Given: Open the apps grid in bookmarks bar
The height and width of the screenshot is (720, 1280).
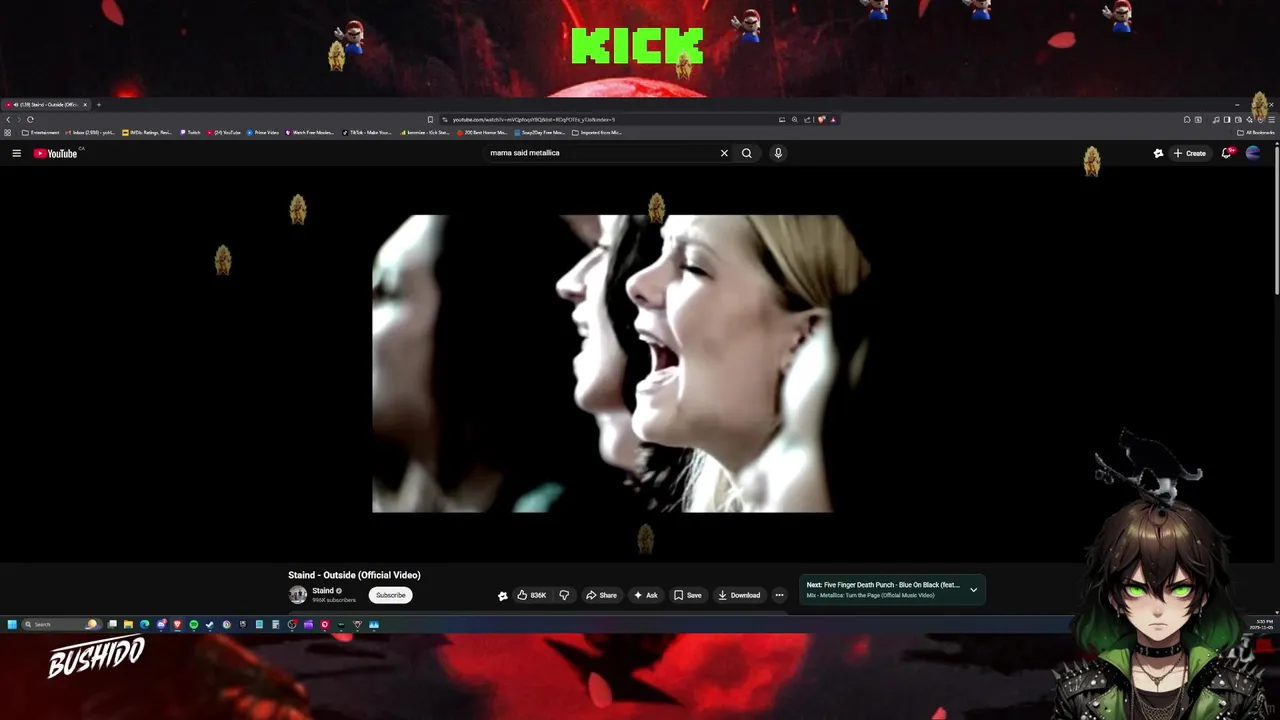Looking at the screenshot, I should [8, 133].
